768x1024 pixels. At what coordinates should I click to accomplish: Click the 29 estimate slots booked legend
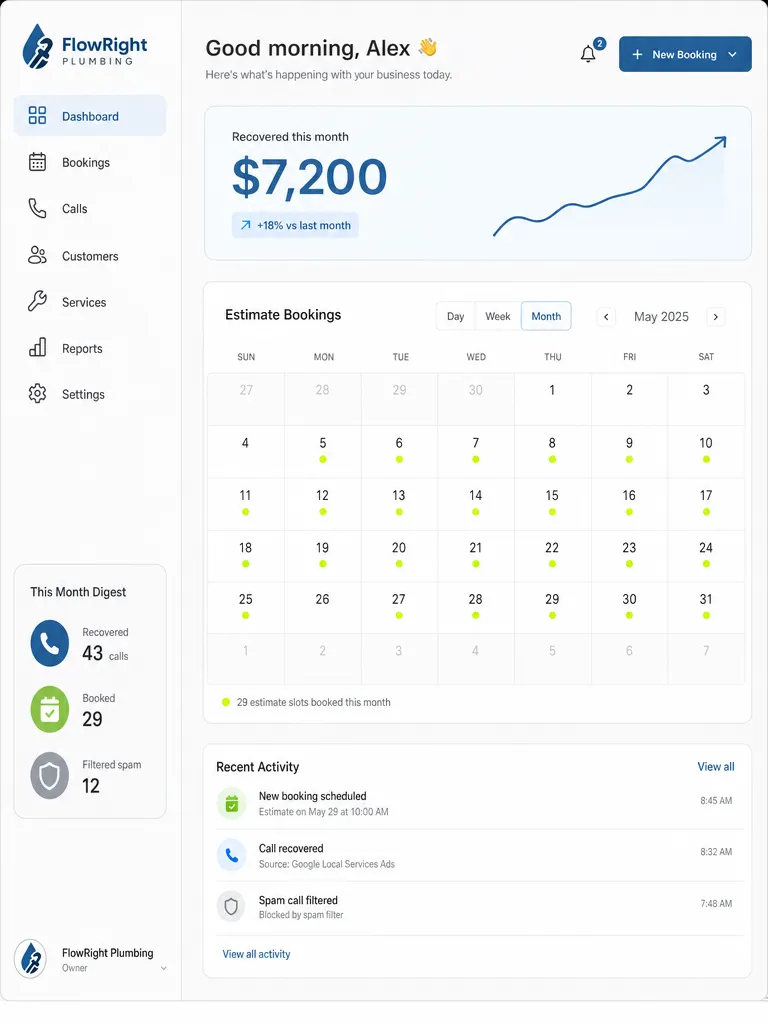click(306, 702)
